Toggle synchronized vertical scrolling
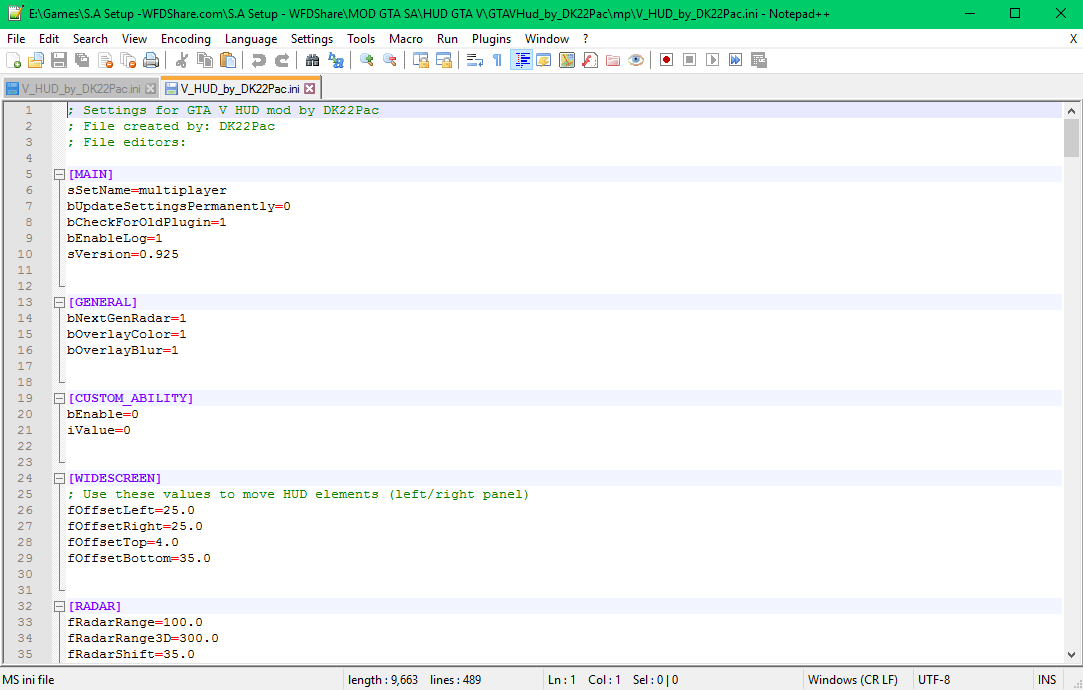Screen dimensions: 1083x690 [x=420, y=60]
